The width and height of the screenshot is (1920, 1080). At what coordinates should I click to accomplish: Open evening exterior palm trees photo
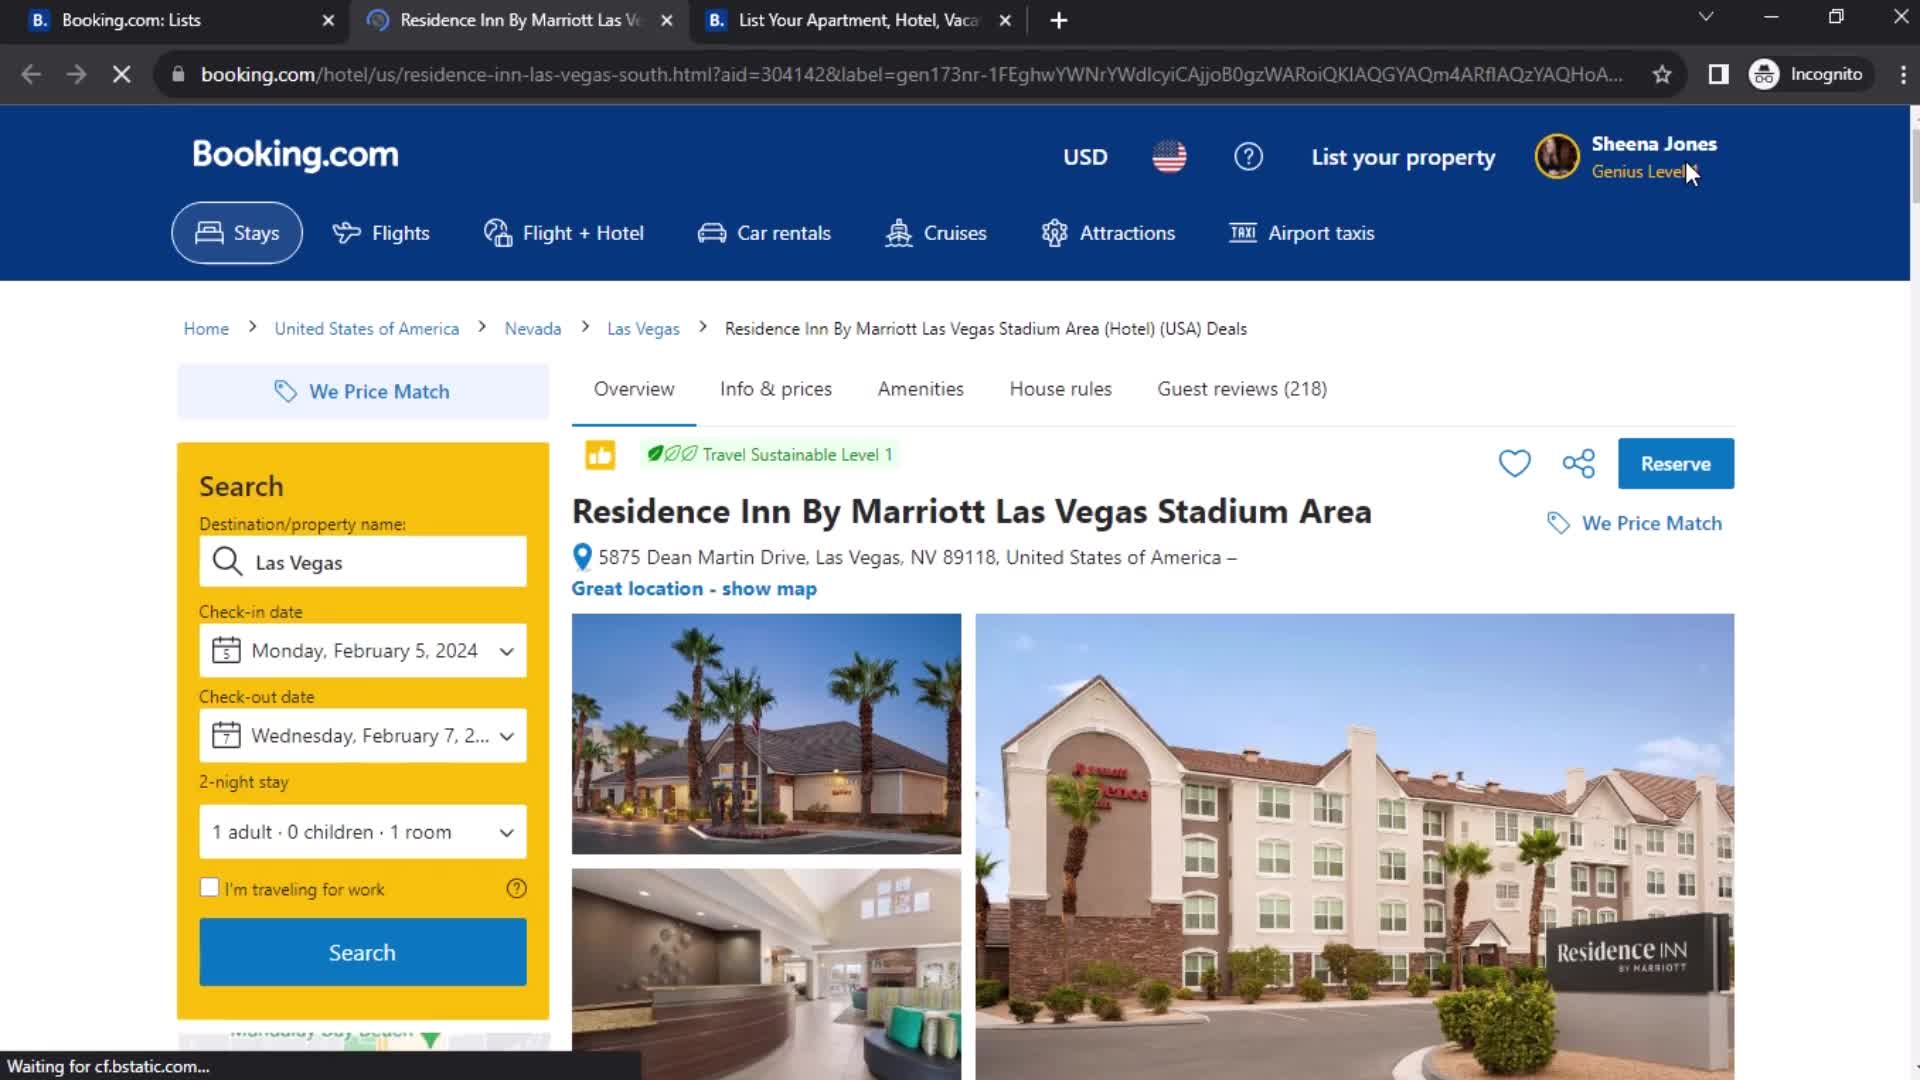point(766,734)
